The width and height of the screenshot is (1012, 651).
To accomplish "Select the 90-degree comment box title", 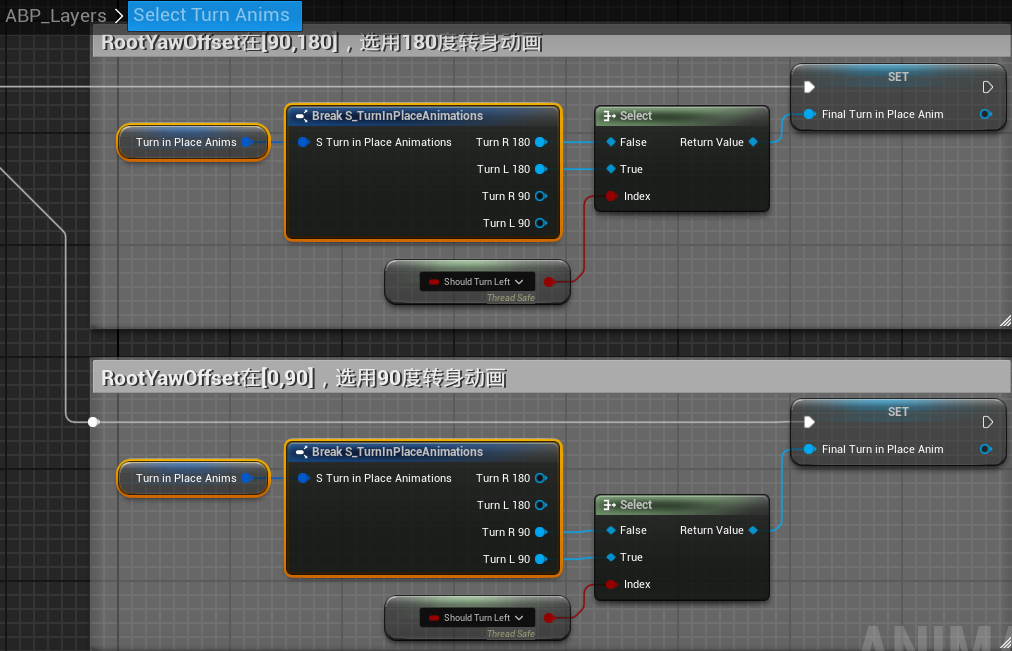I will [x=303, y=378].
